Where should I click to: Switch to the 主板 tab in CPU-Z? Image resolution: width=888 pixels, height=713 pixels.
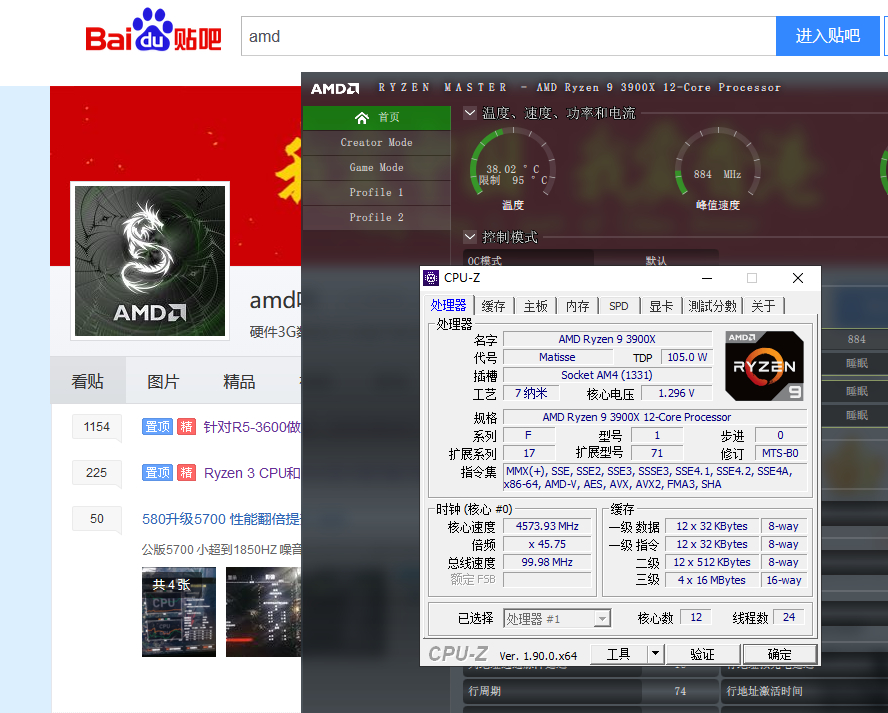pos(535,306)
